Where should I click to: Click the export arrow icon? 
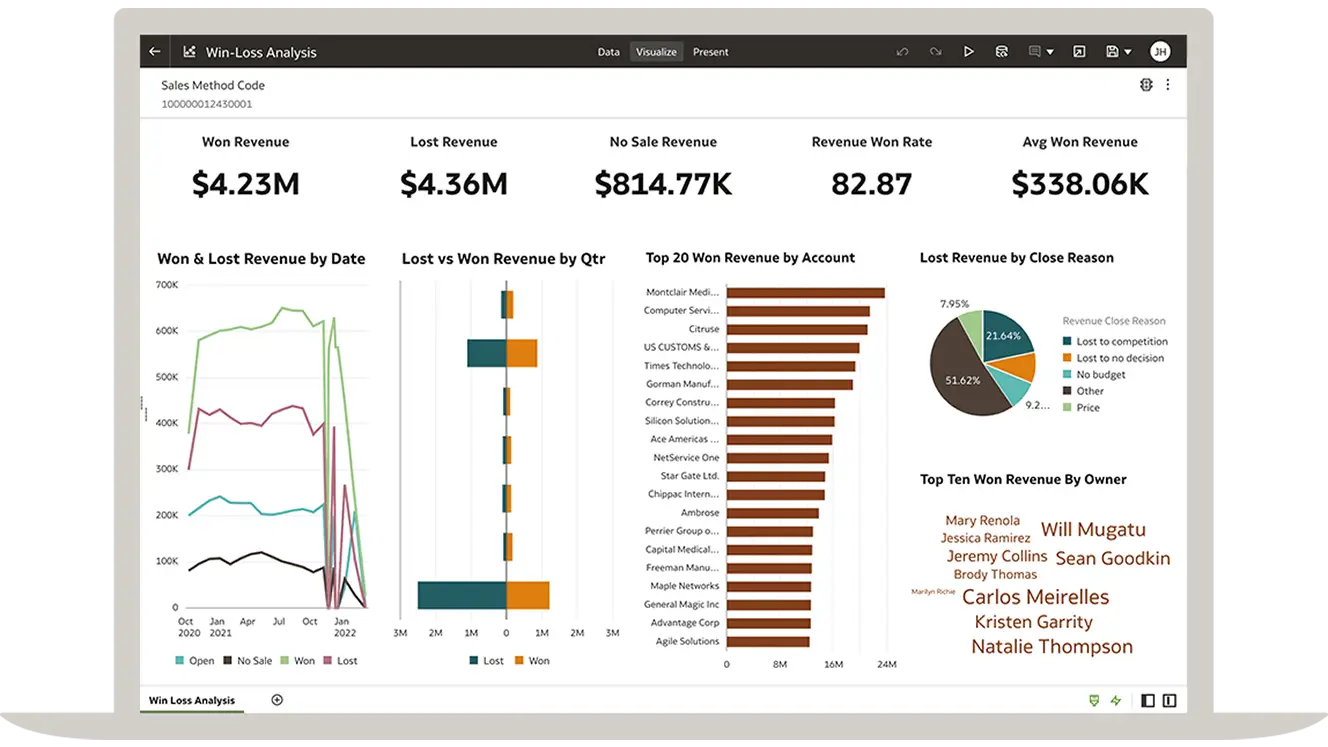point(1079,52)
